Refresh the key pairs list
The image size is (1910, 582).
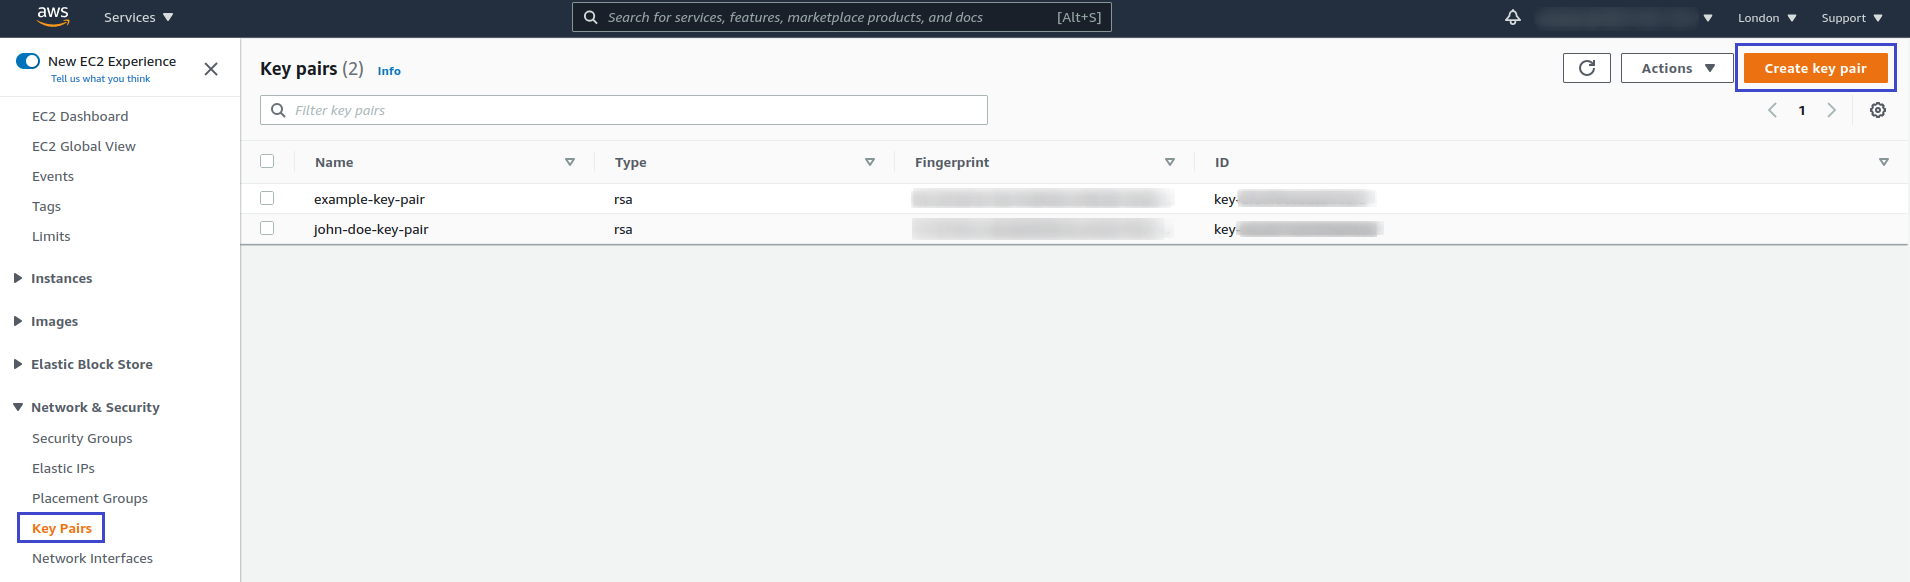pyautogui.click(x=1587, y=68)
